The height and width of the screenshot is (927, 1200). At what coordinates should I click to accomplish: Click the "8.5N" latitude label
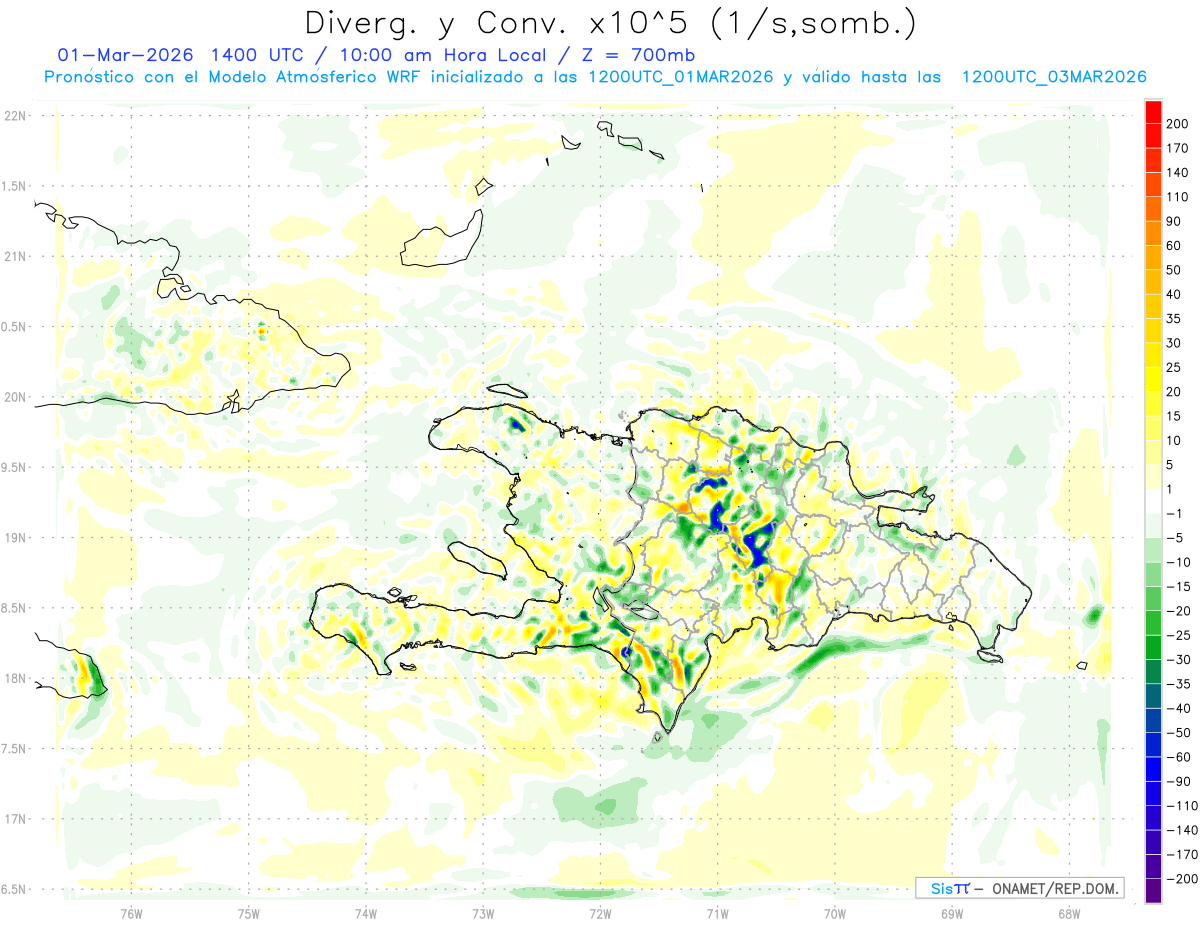click(x=14, y=608)
